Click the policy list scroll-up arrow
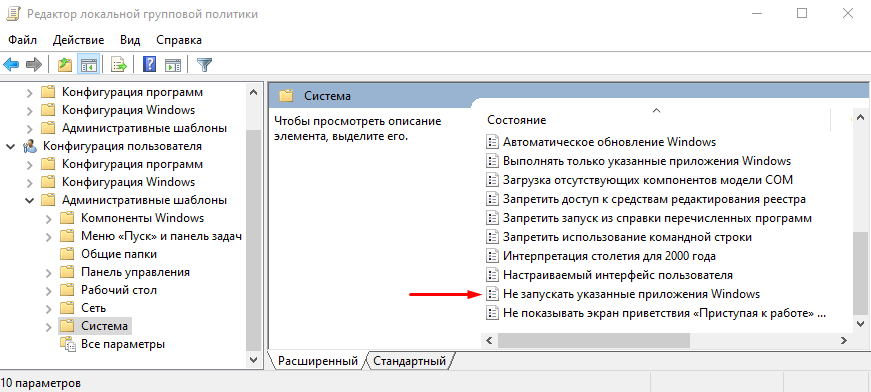This screenshot has width=871, height=392. tap(859, 118)
